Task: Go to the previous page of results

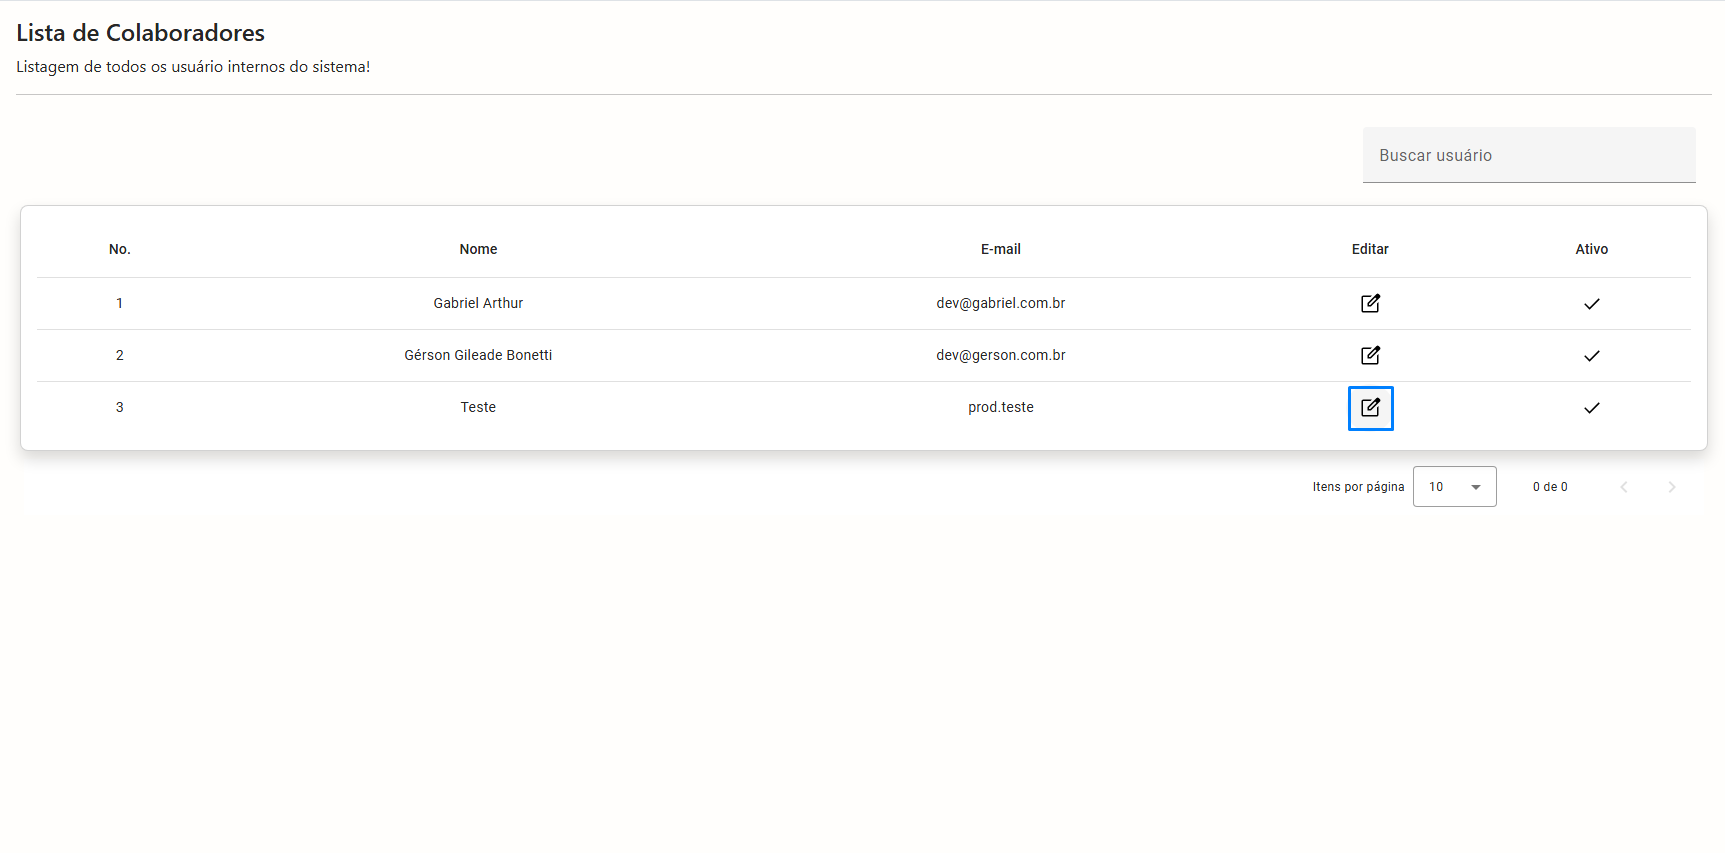Action: [x=1623, y=487]
